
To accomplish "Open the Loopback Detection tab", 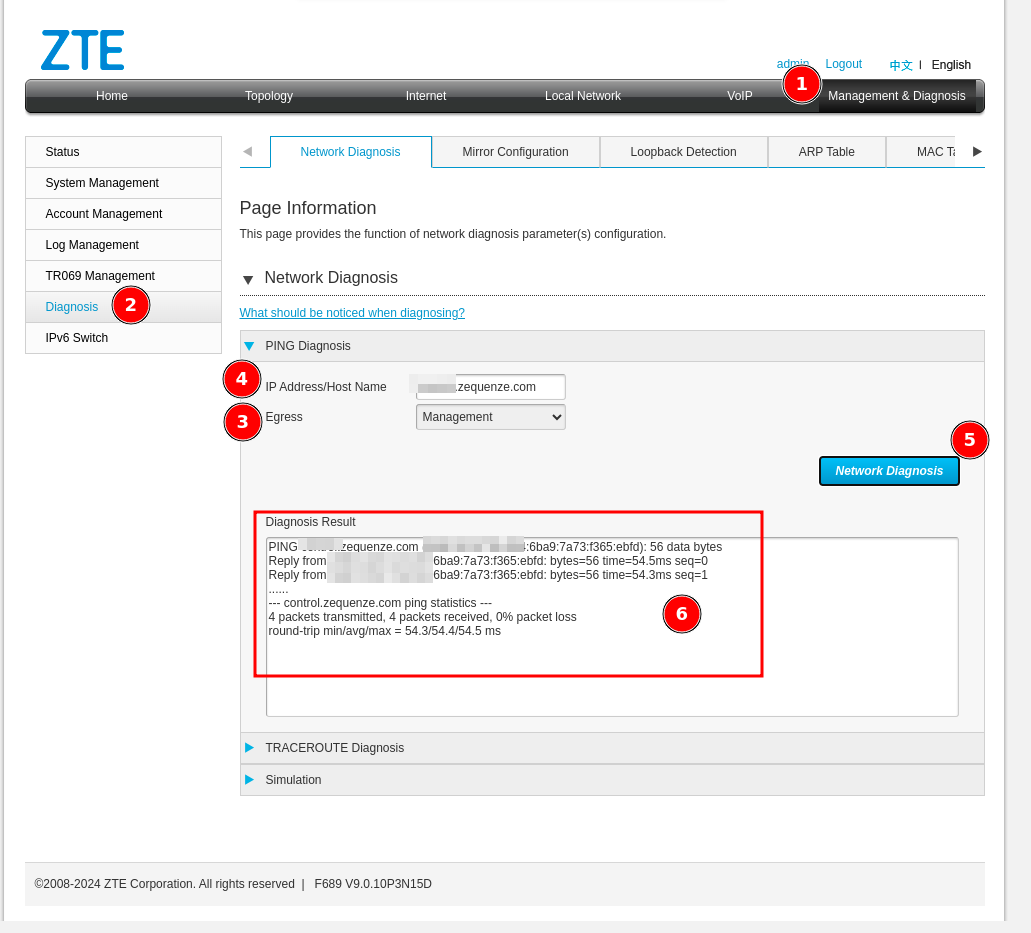I will [683, 152].
